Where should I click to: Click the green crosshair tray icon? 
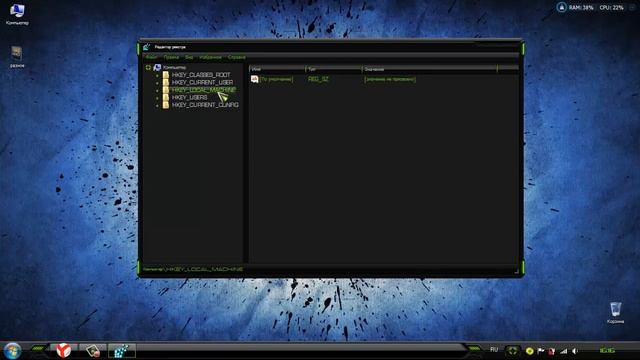pos(513,351)
